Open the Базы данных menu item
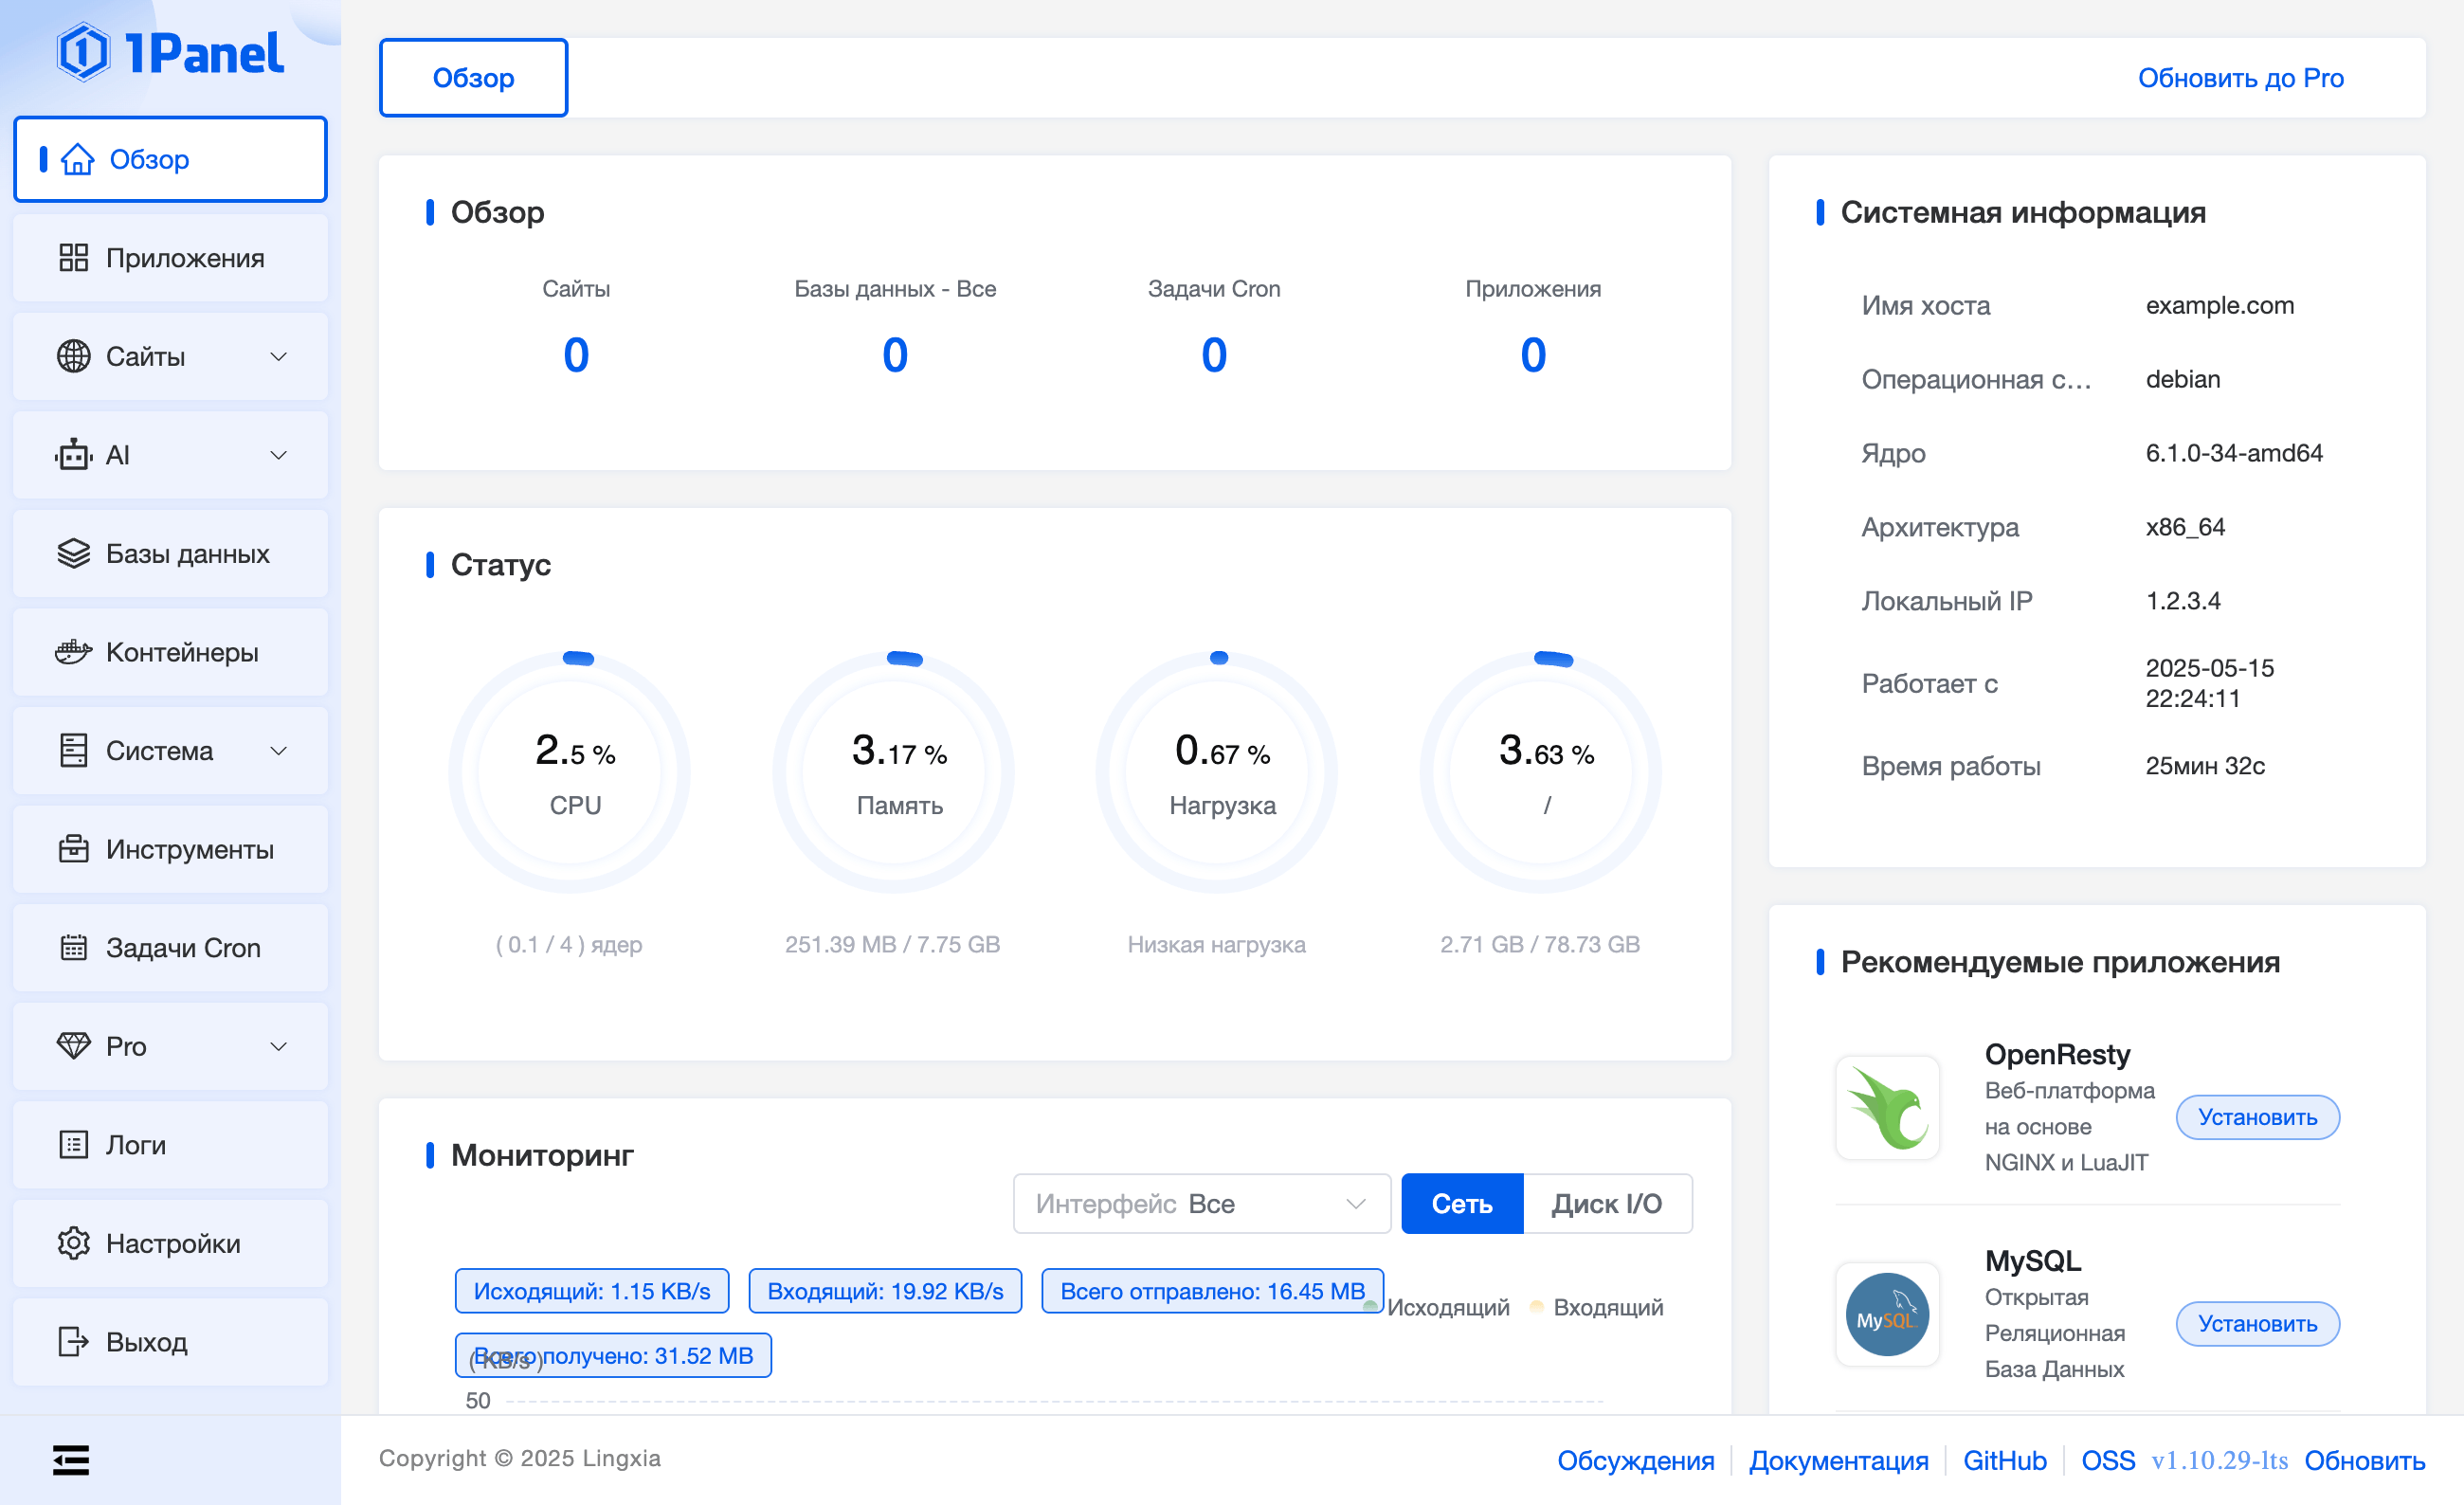This screenshot has width=2464, height=1505. [x=170, y=553]
